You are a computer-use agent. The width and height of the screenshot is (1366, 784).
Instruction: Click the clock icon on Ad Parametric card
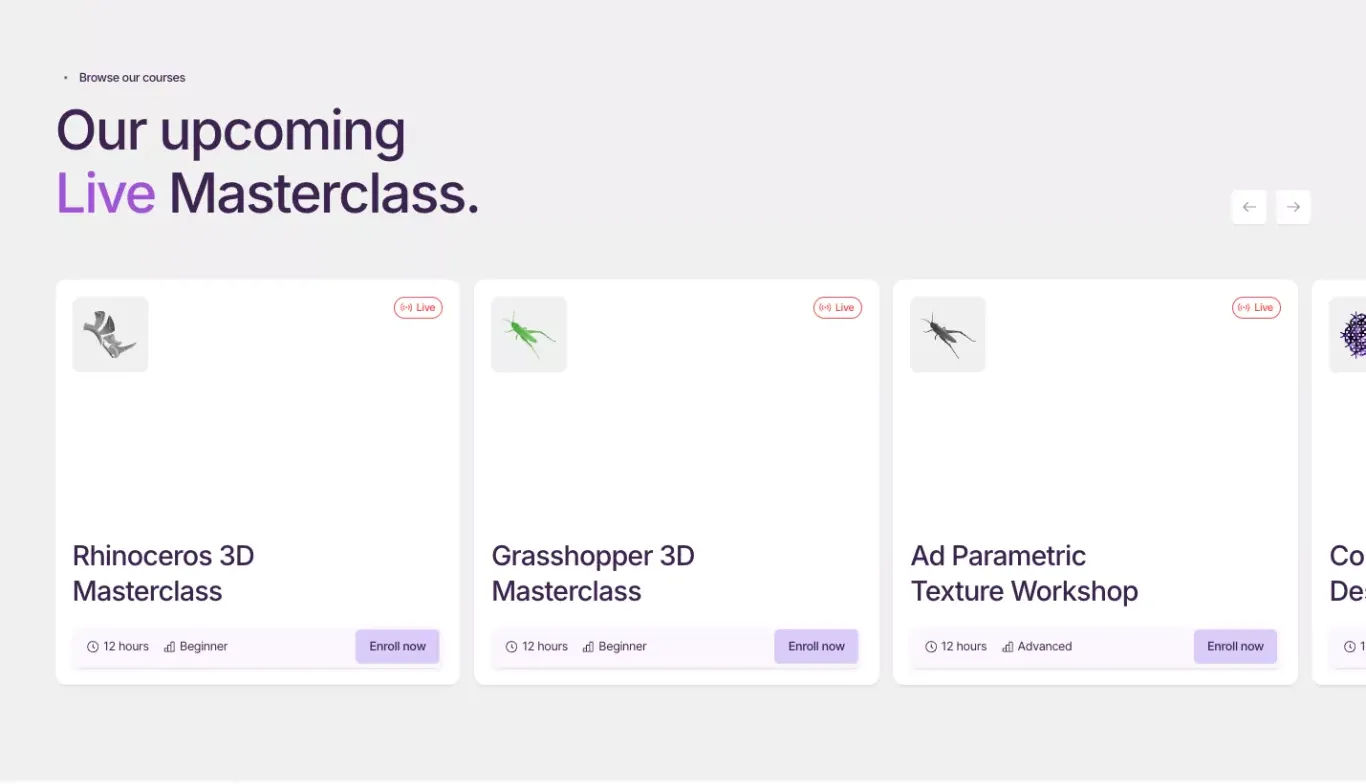931,647
